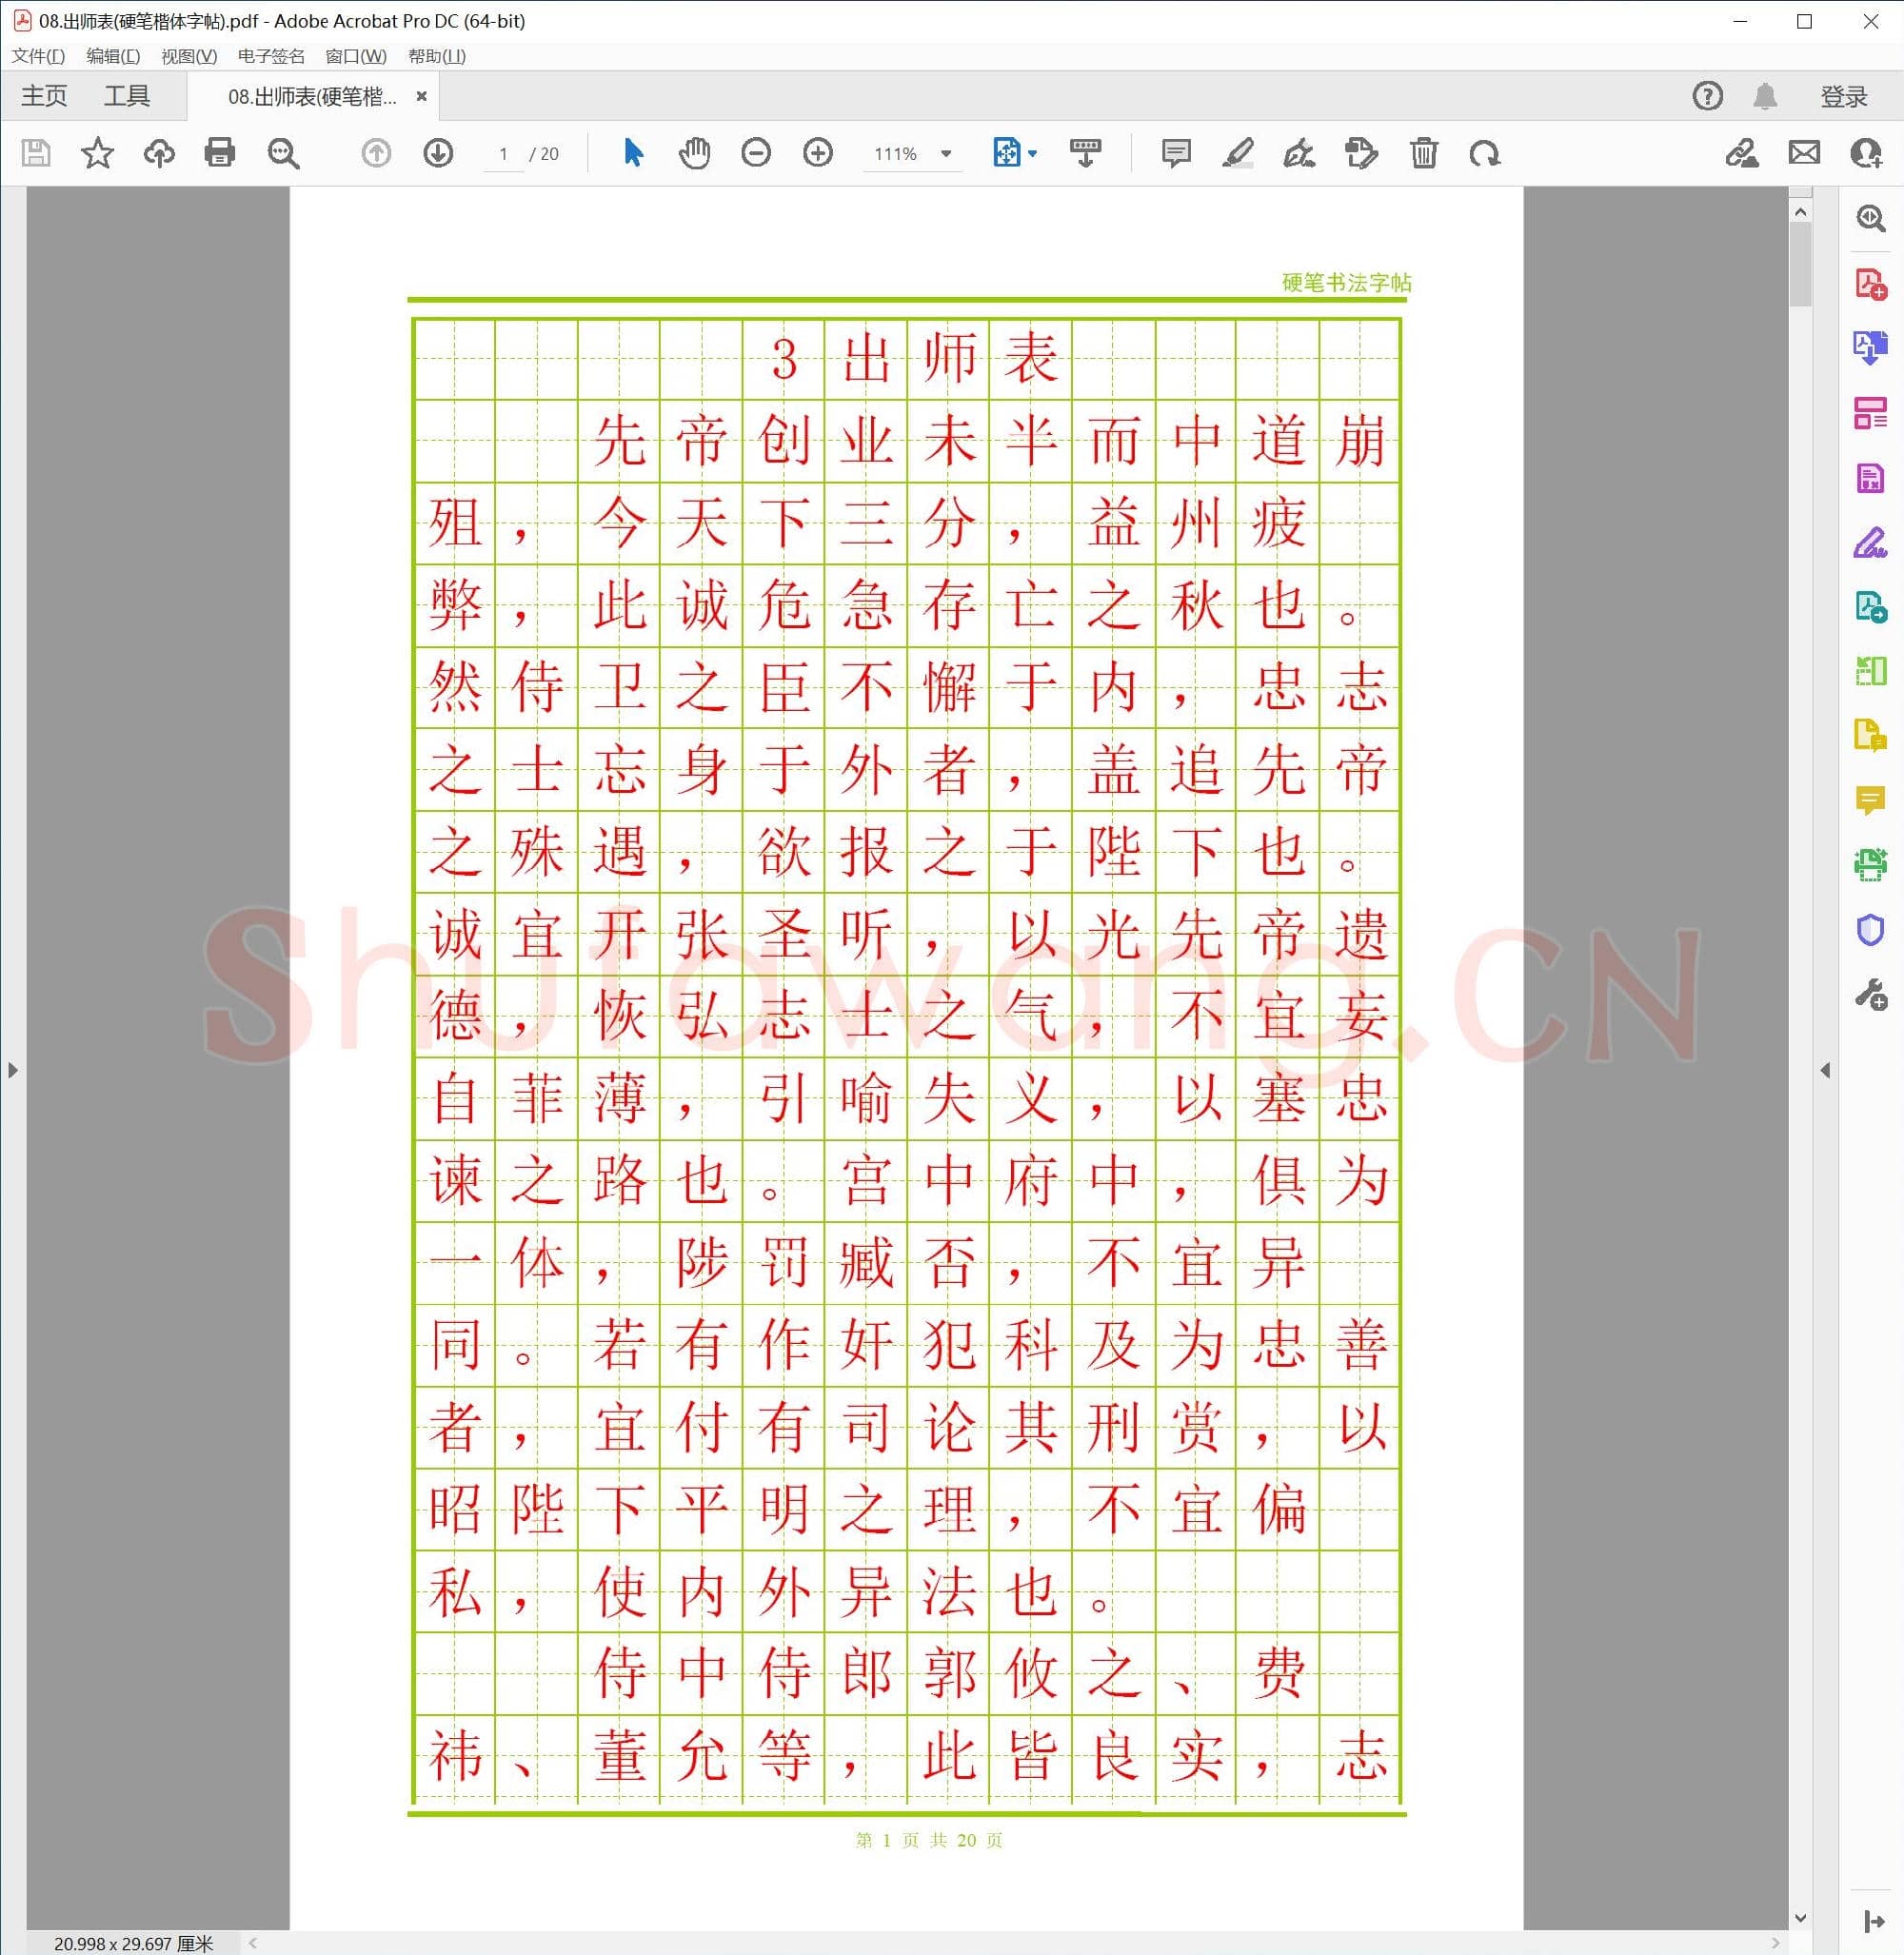Save the PDF document
The width and height of the screenshot is (1904, 1955).
point(36,153)
